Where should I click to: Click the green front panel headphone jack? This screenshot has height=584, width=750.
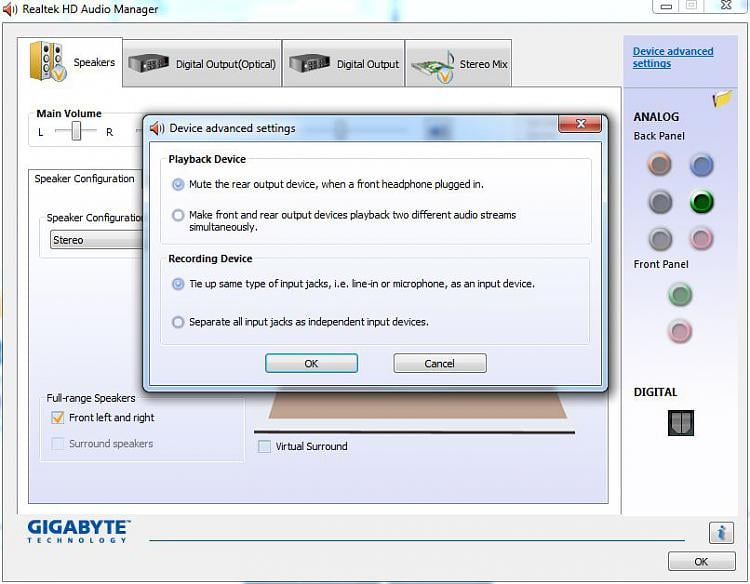pyautogui.click(x=680, y=294)
